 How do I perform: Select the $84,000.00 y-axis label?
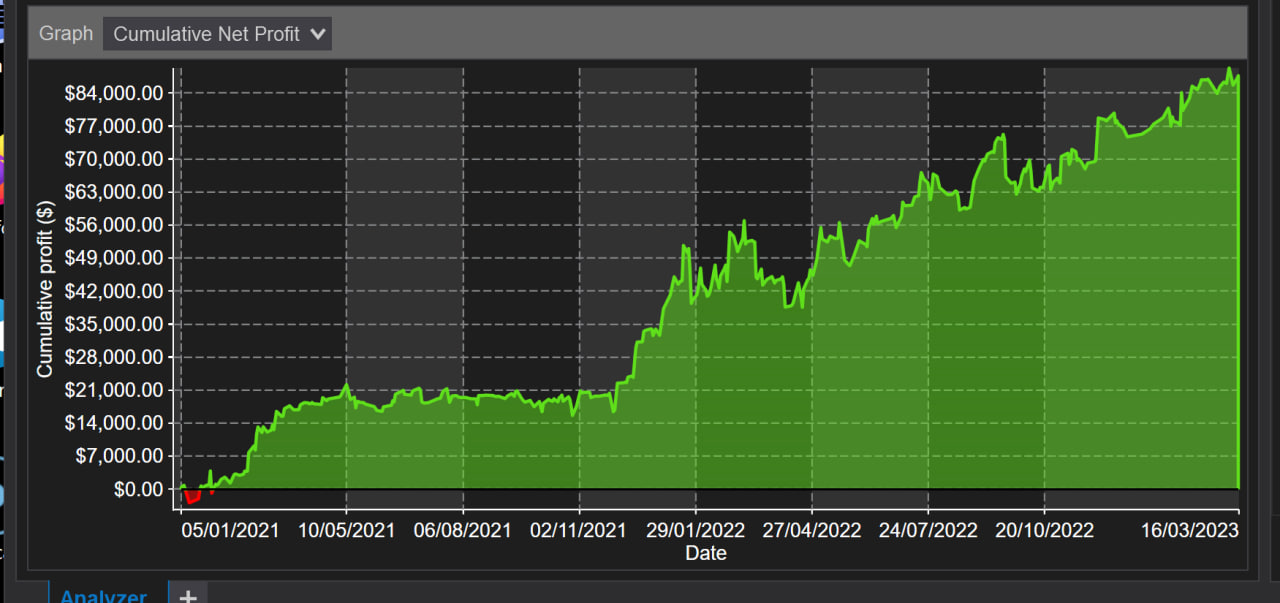tap(113, 93)
